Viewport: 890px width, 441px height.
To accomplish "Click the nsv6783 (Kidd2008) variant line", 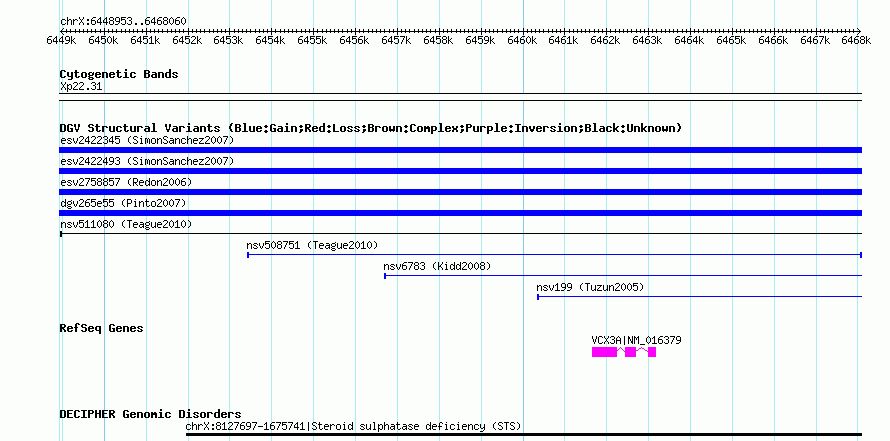I will point(623,276).
